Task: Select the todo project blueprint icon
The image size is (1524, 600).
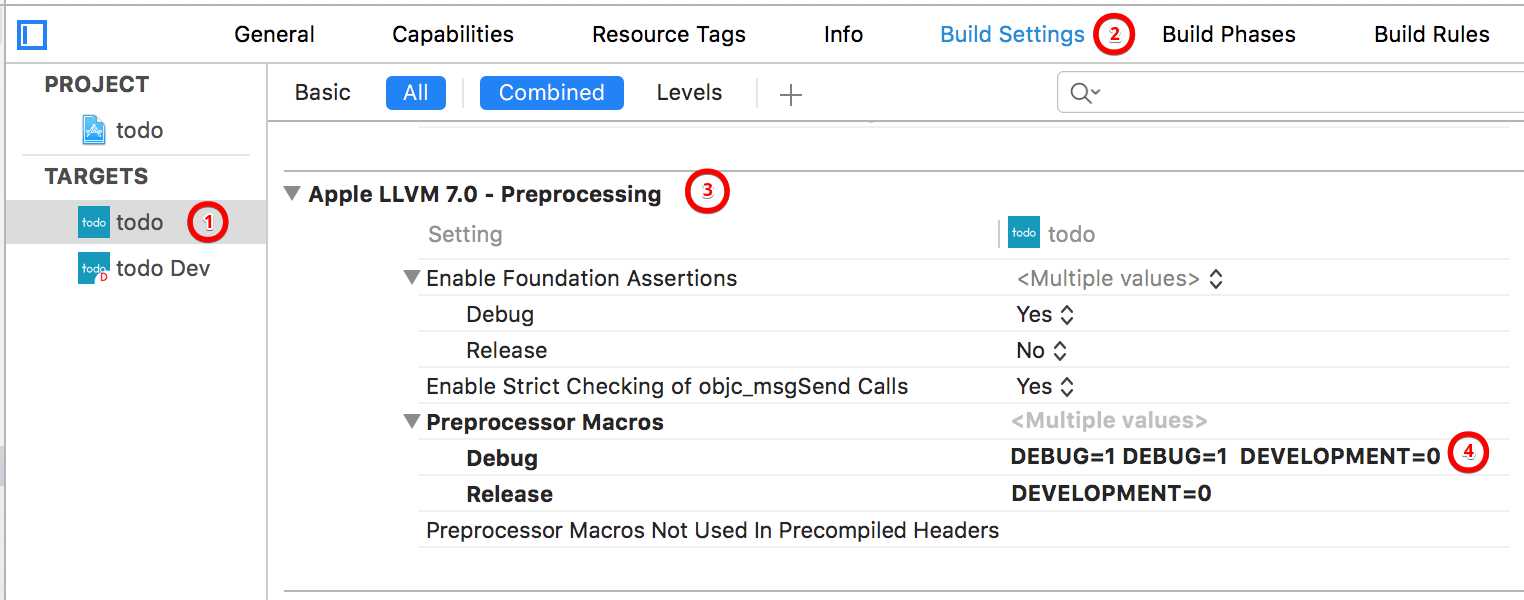Action: click(x=94, y=130)
